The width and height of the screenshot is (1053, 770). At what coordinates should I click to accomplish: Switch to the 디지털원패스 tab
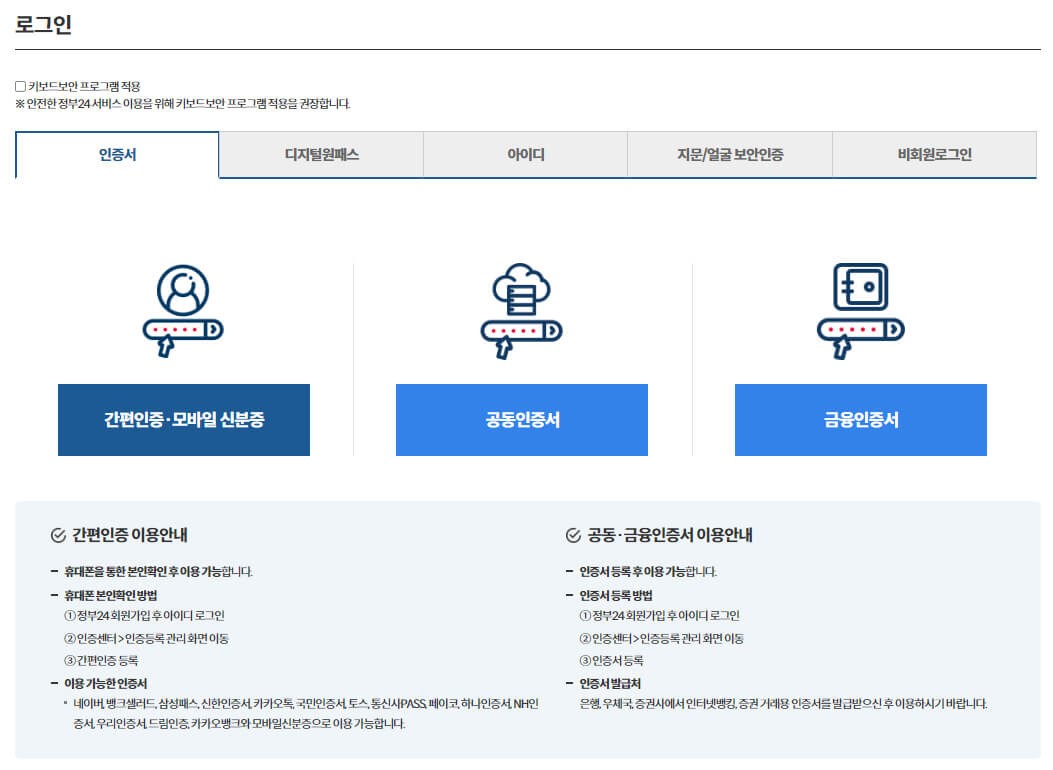tap(320, 154)
